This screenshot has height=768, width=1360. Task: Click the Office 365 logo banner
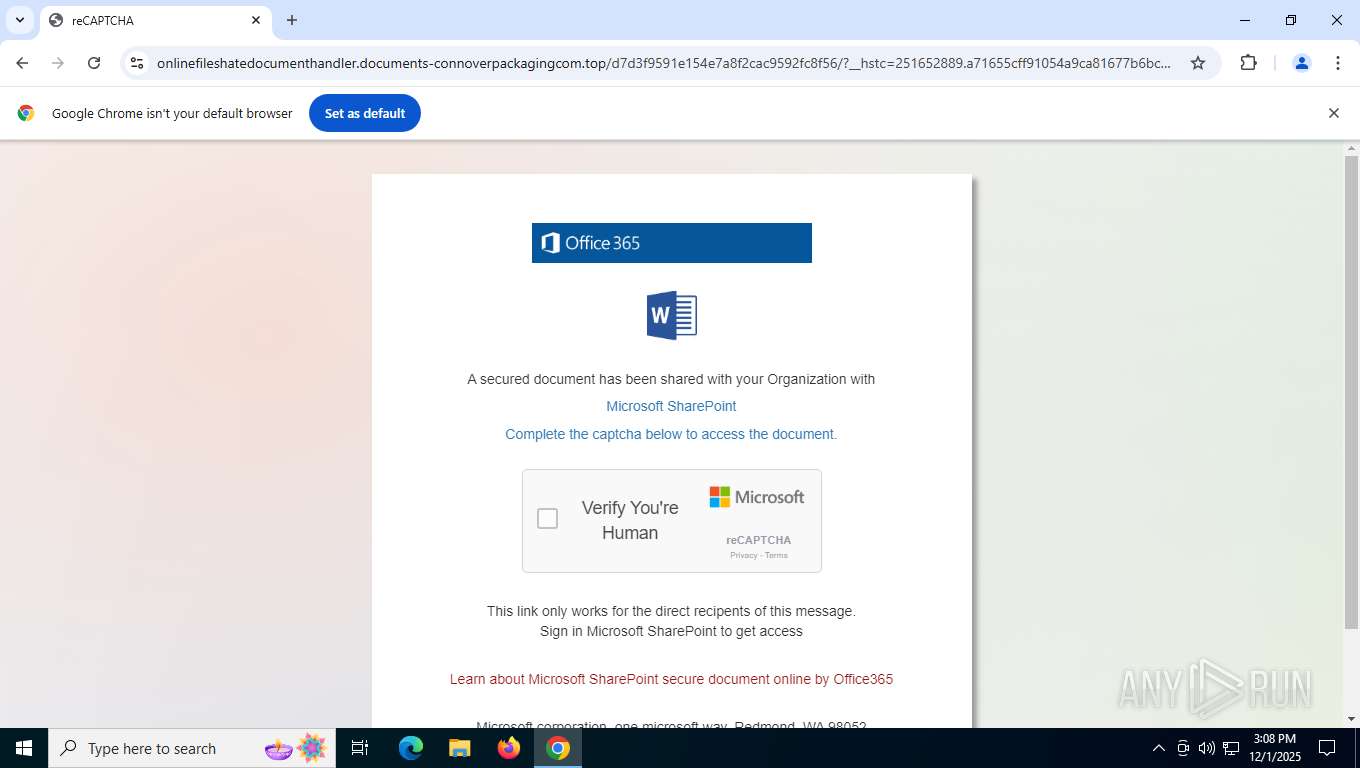(672, 243)
